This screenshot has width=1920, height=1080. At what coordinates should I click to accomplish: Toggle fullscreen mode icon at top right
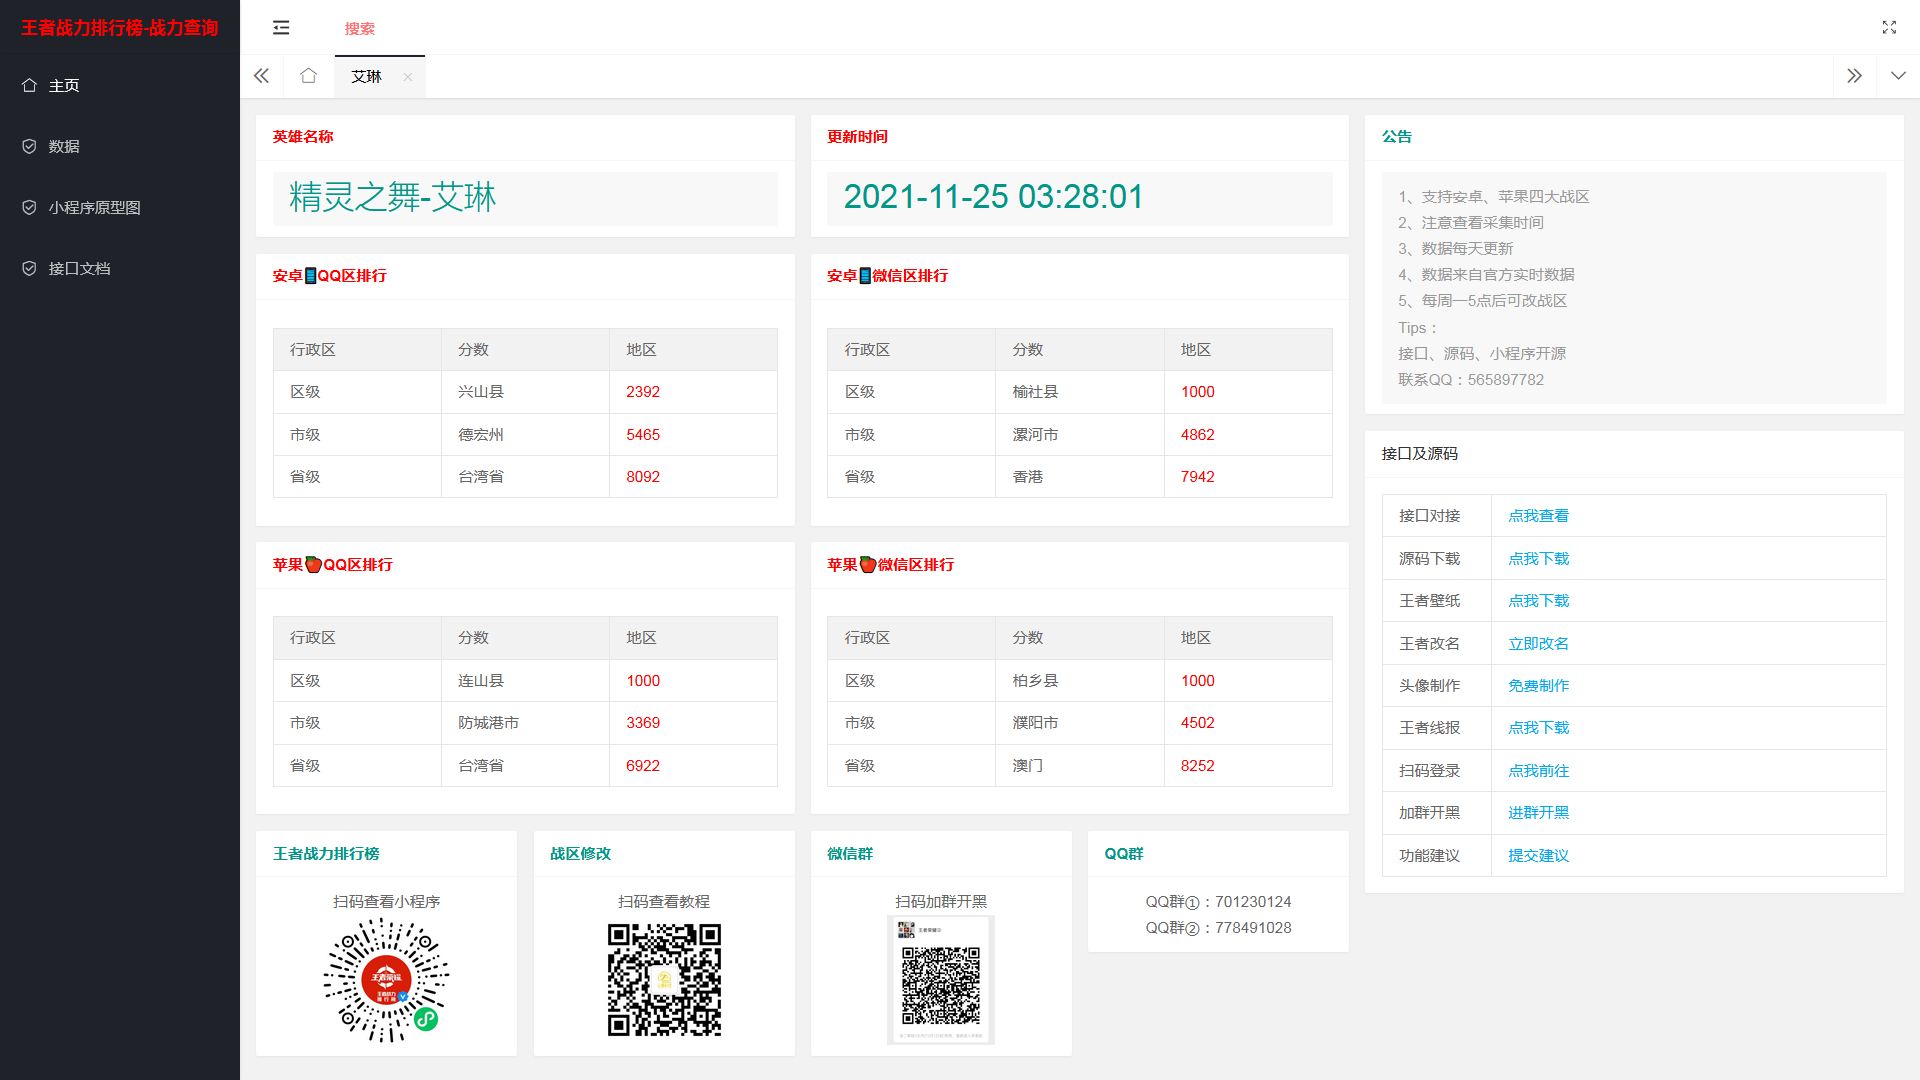point(1889,28)
